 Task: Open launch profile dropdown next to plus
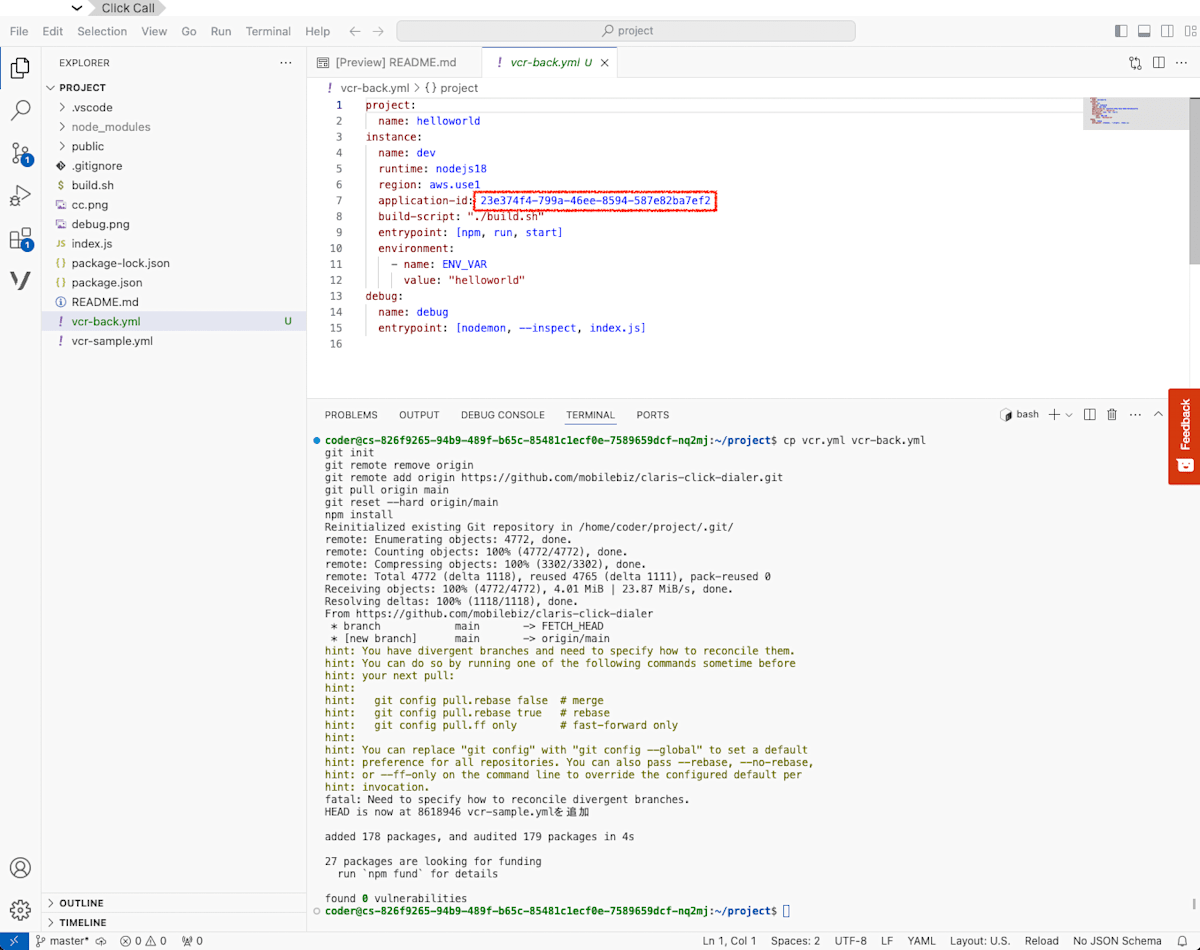(1069, 414)
